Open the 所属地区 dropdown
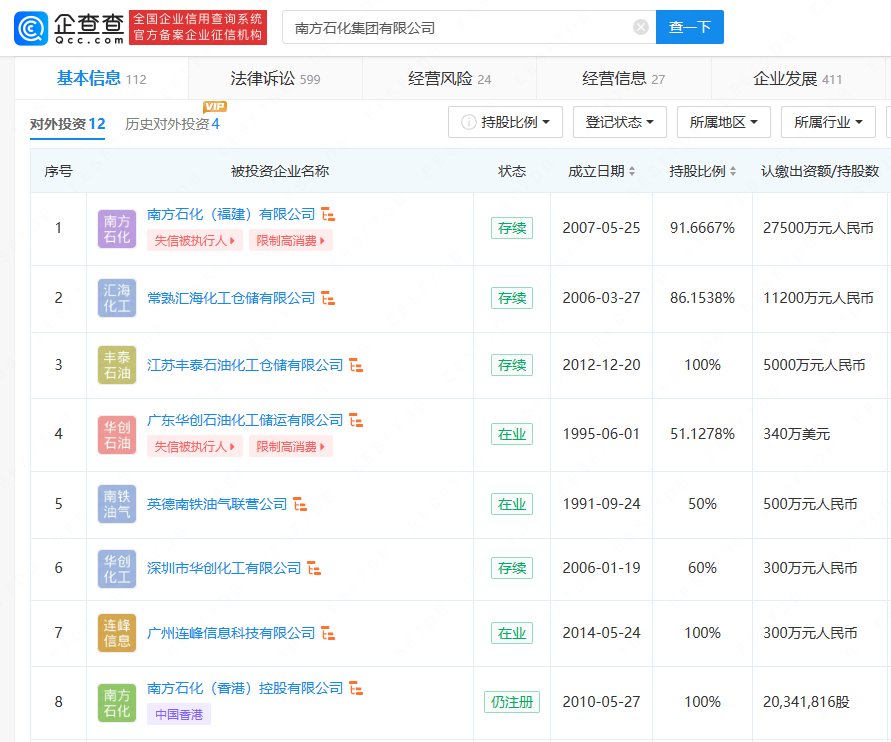891x742 pixels. tap(723, 122)
